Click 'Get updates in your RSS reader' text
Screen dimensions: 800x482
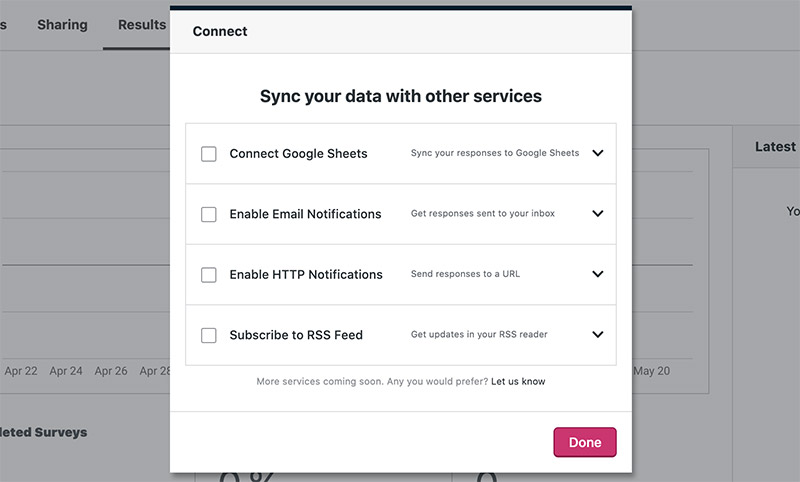(479, 335)
